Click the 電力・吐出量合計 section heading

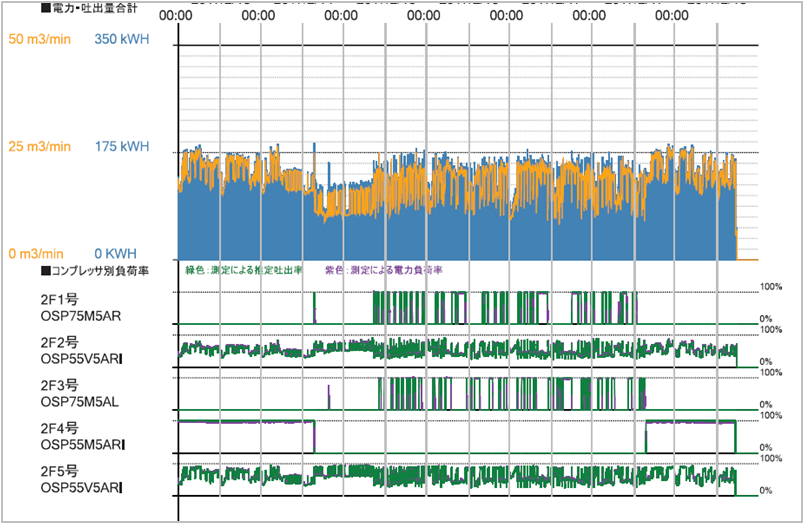coord(89,8)
